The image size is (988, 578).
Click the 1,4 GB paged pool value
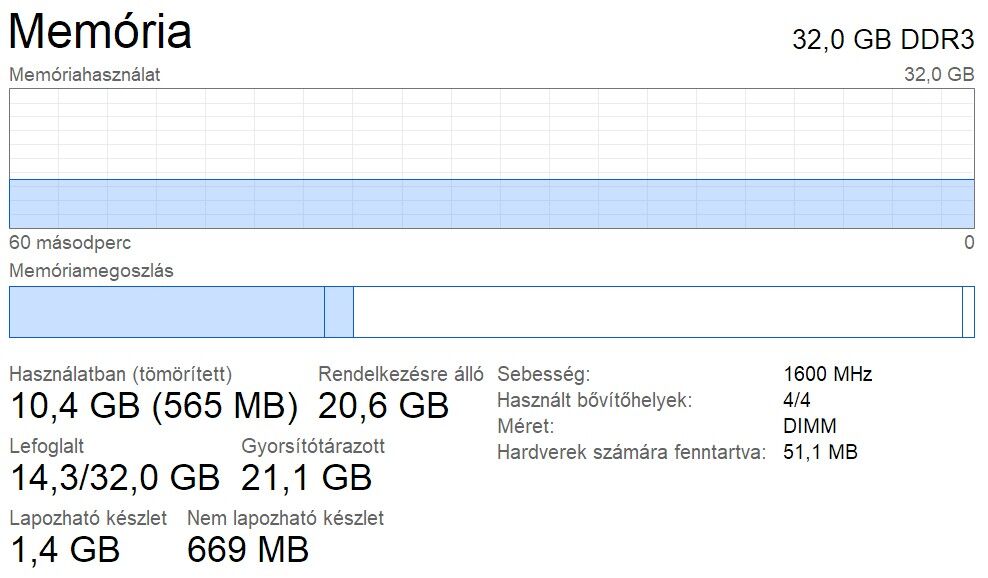(x=64, y=549)
